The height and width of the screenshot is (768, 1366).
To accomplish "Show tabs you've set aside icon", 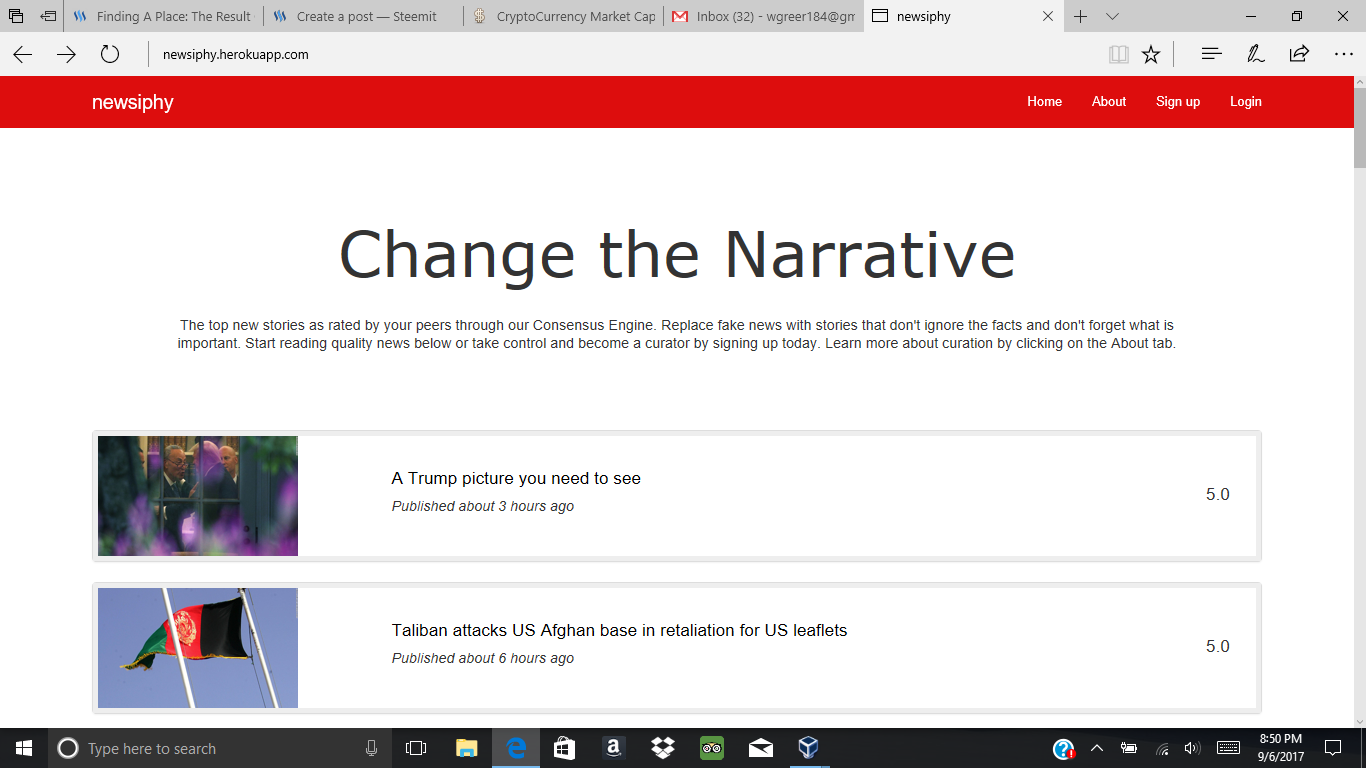I will tap(16, 16).
